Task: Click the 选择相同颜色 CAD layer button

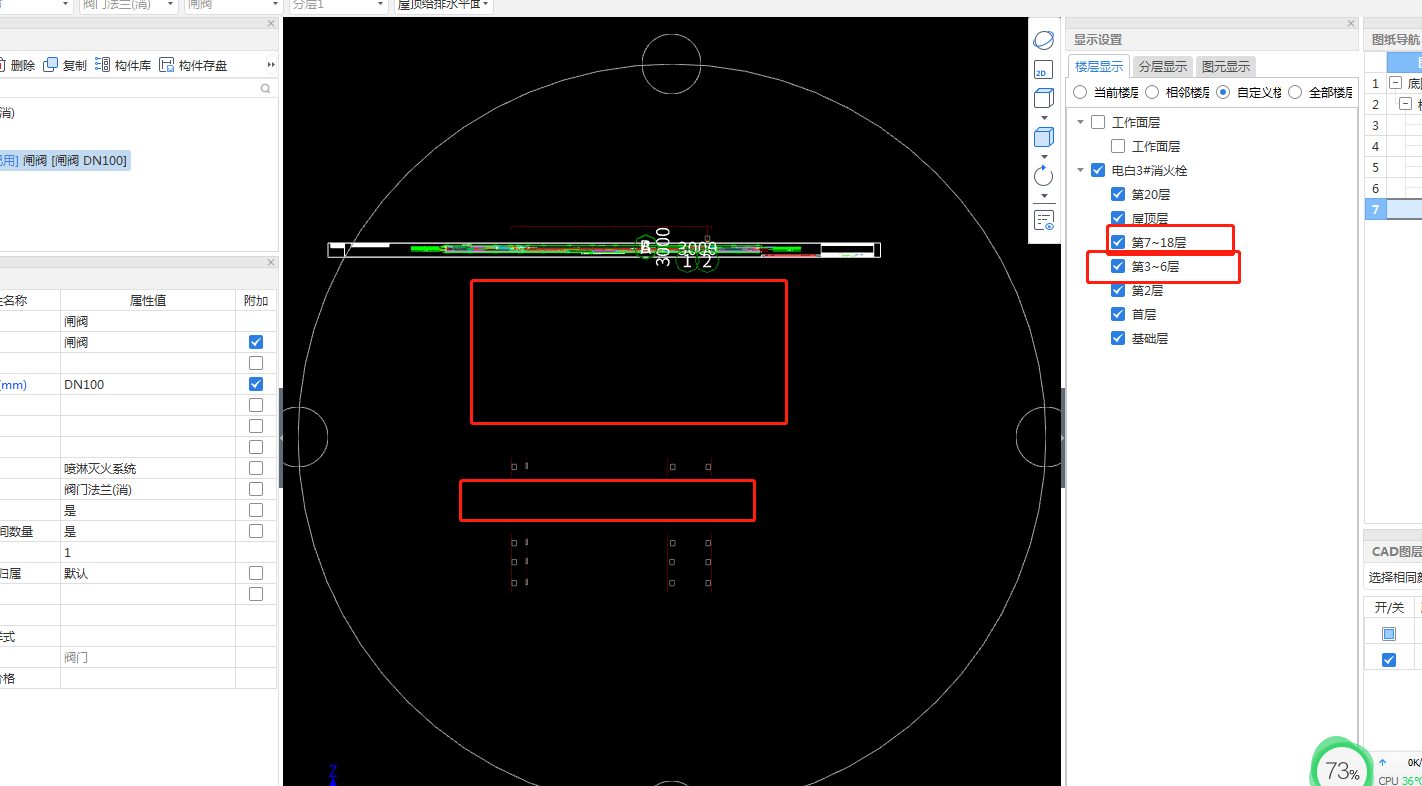Action: [1394, 577]
